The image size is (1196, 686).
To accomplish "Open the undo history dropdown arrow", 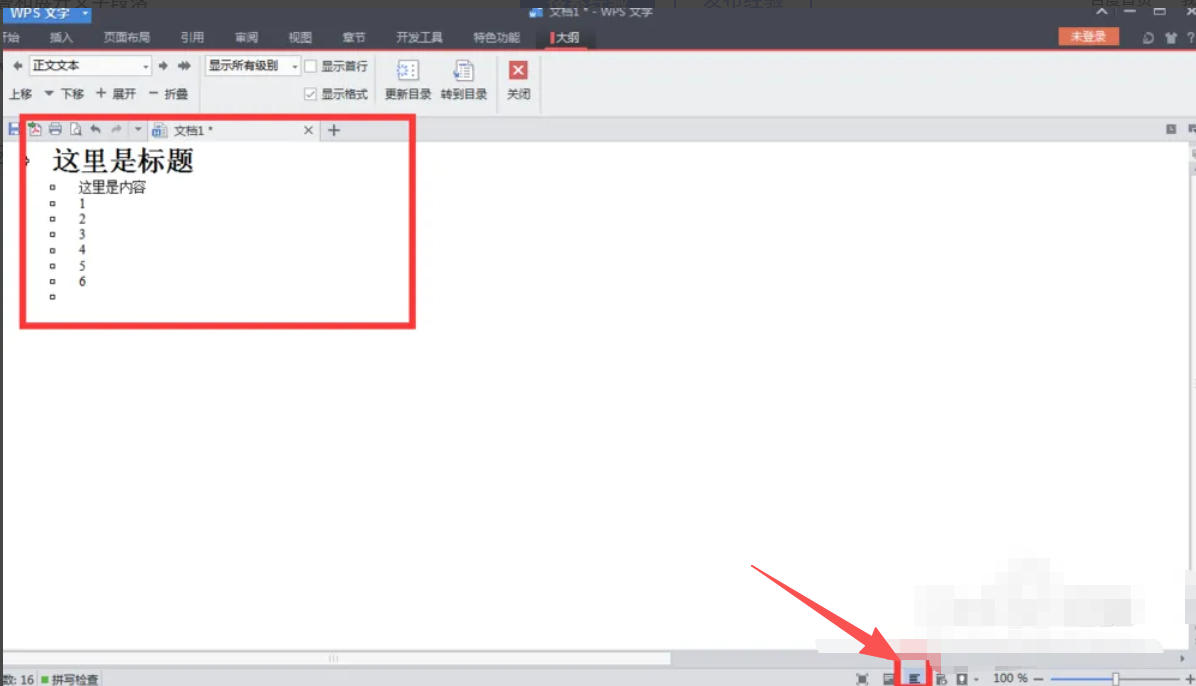I will click(x=138, y=129).
